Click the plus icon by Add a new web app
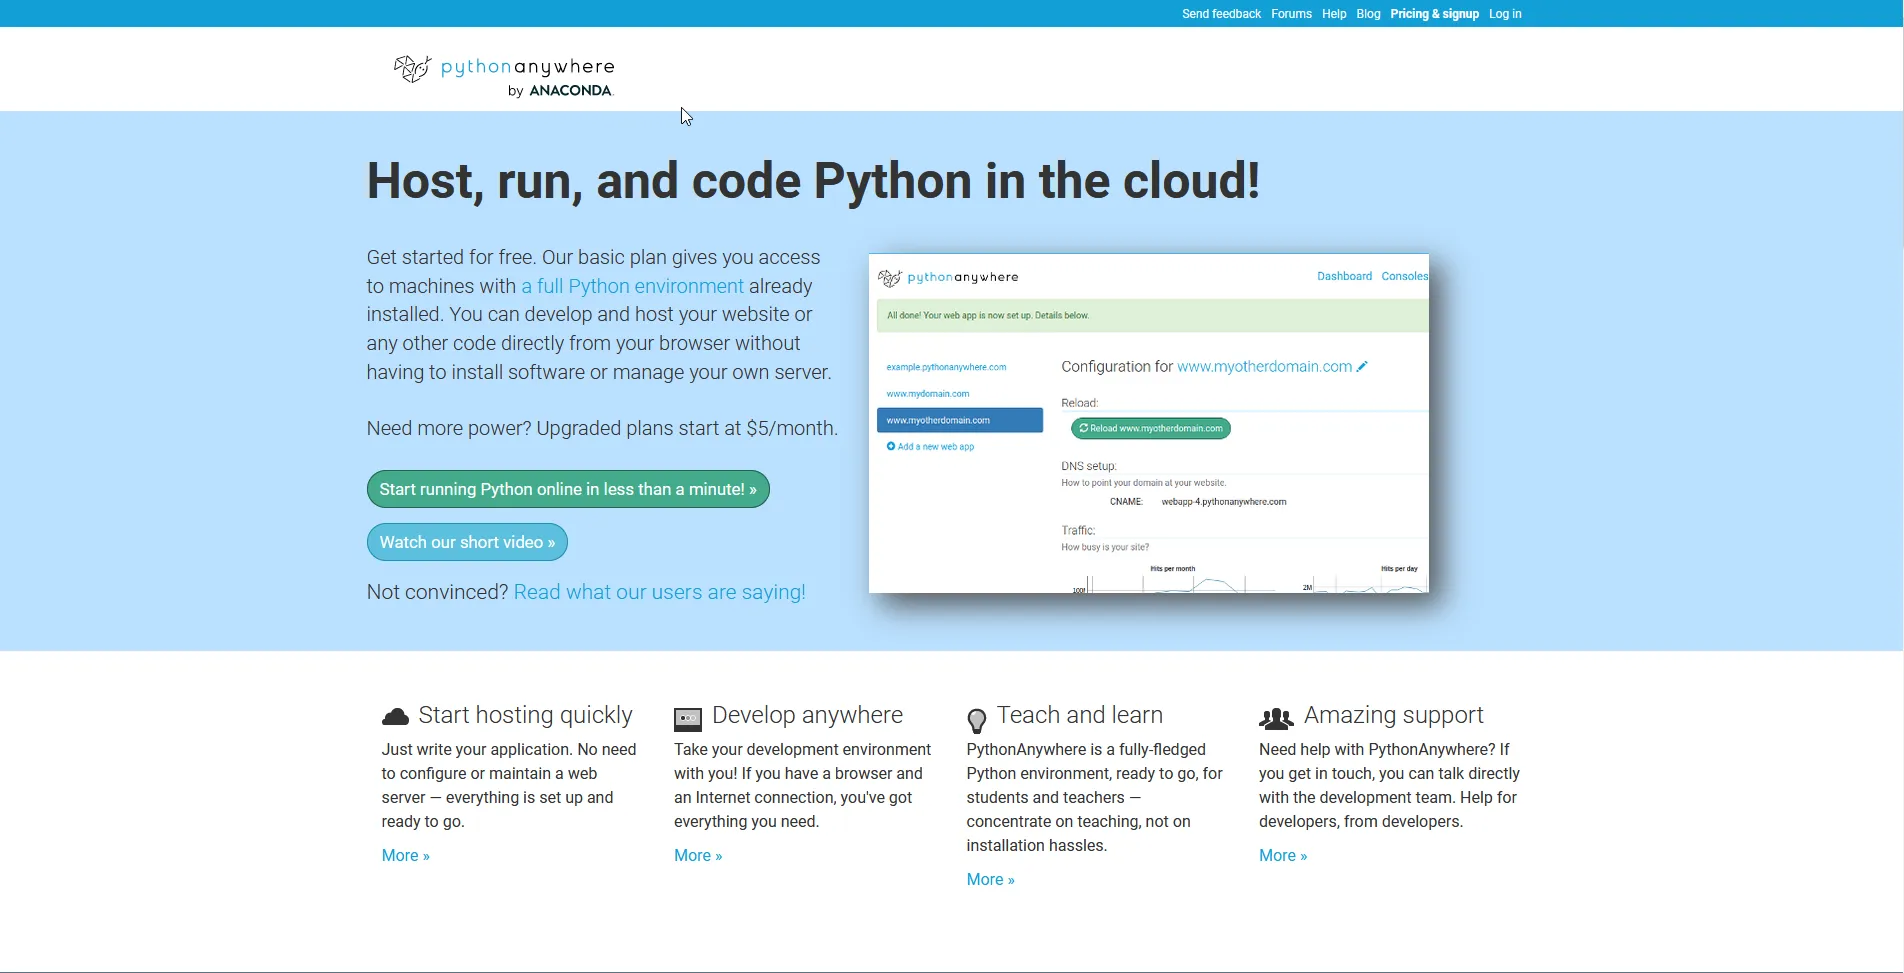 tap(890, 446)
